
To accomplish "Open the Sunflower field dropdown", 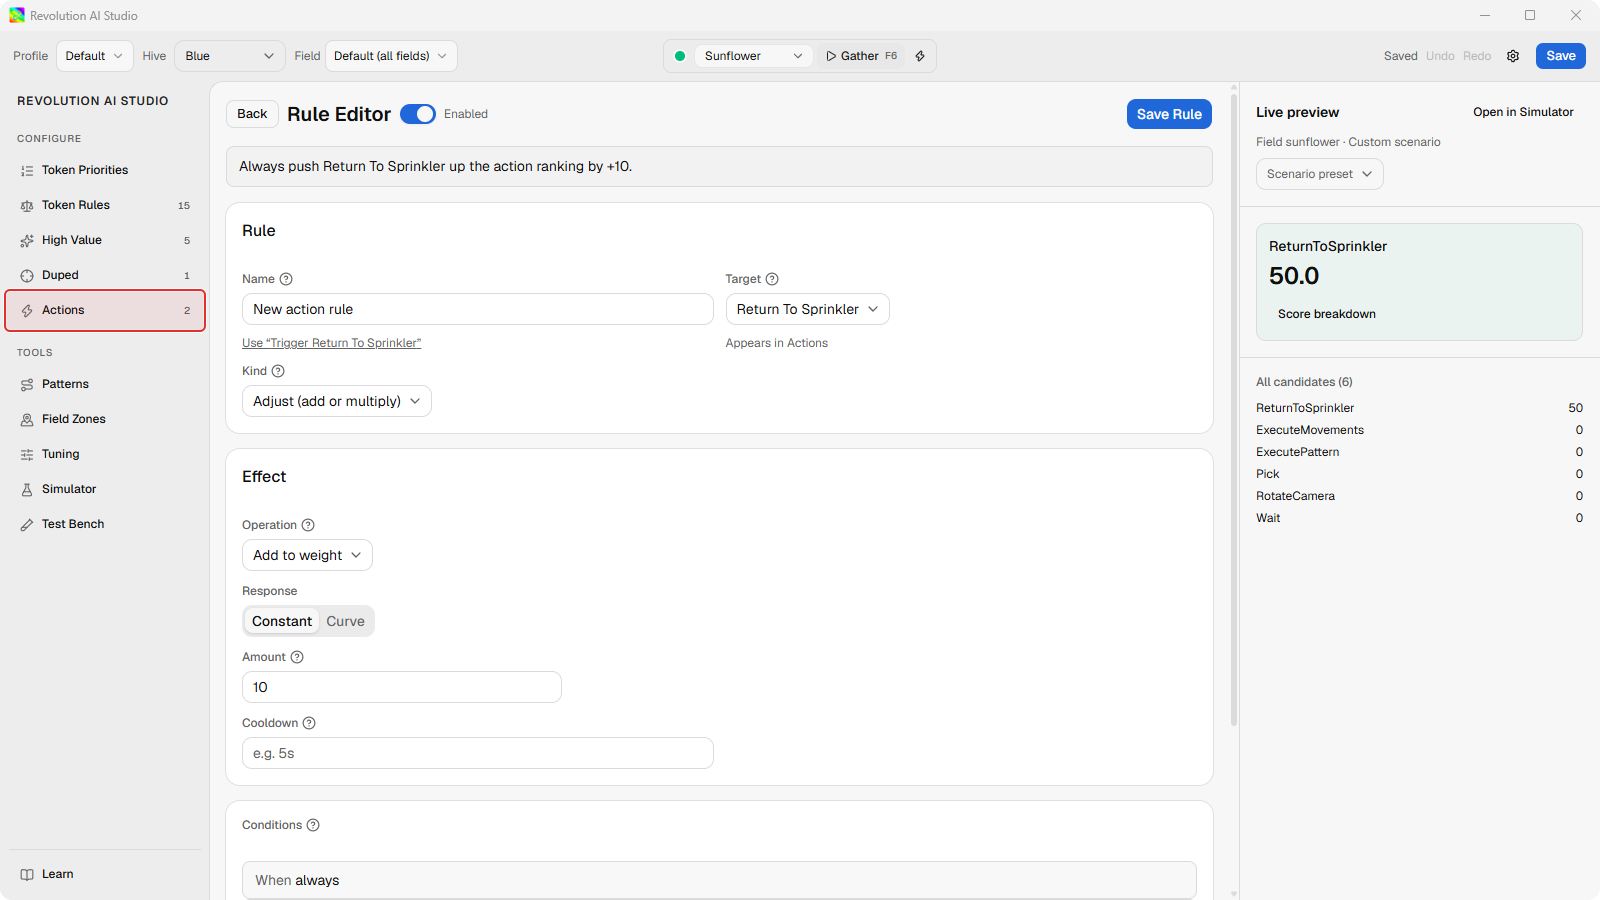I will tap(753, 56).
